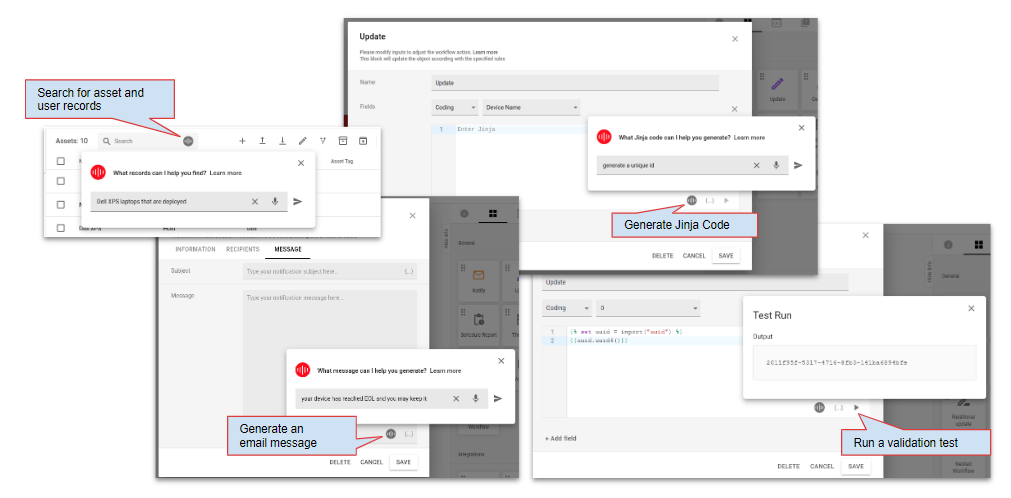The image size is (1011, 498).
Task: Click the notification Subject input field
Action: tap(330, 272)
